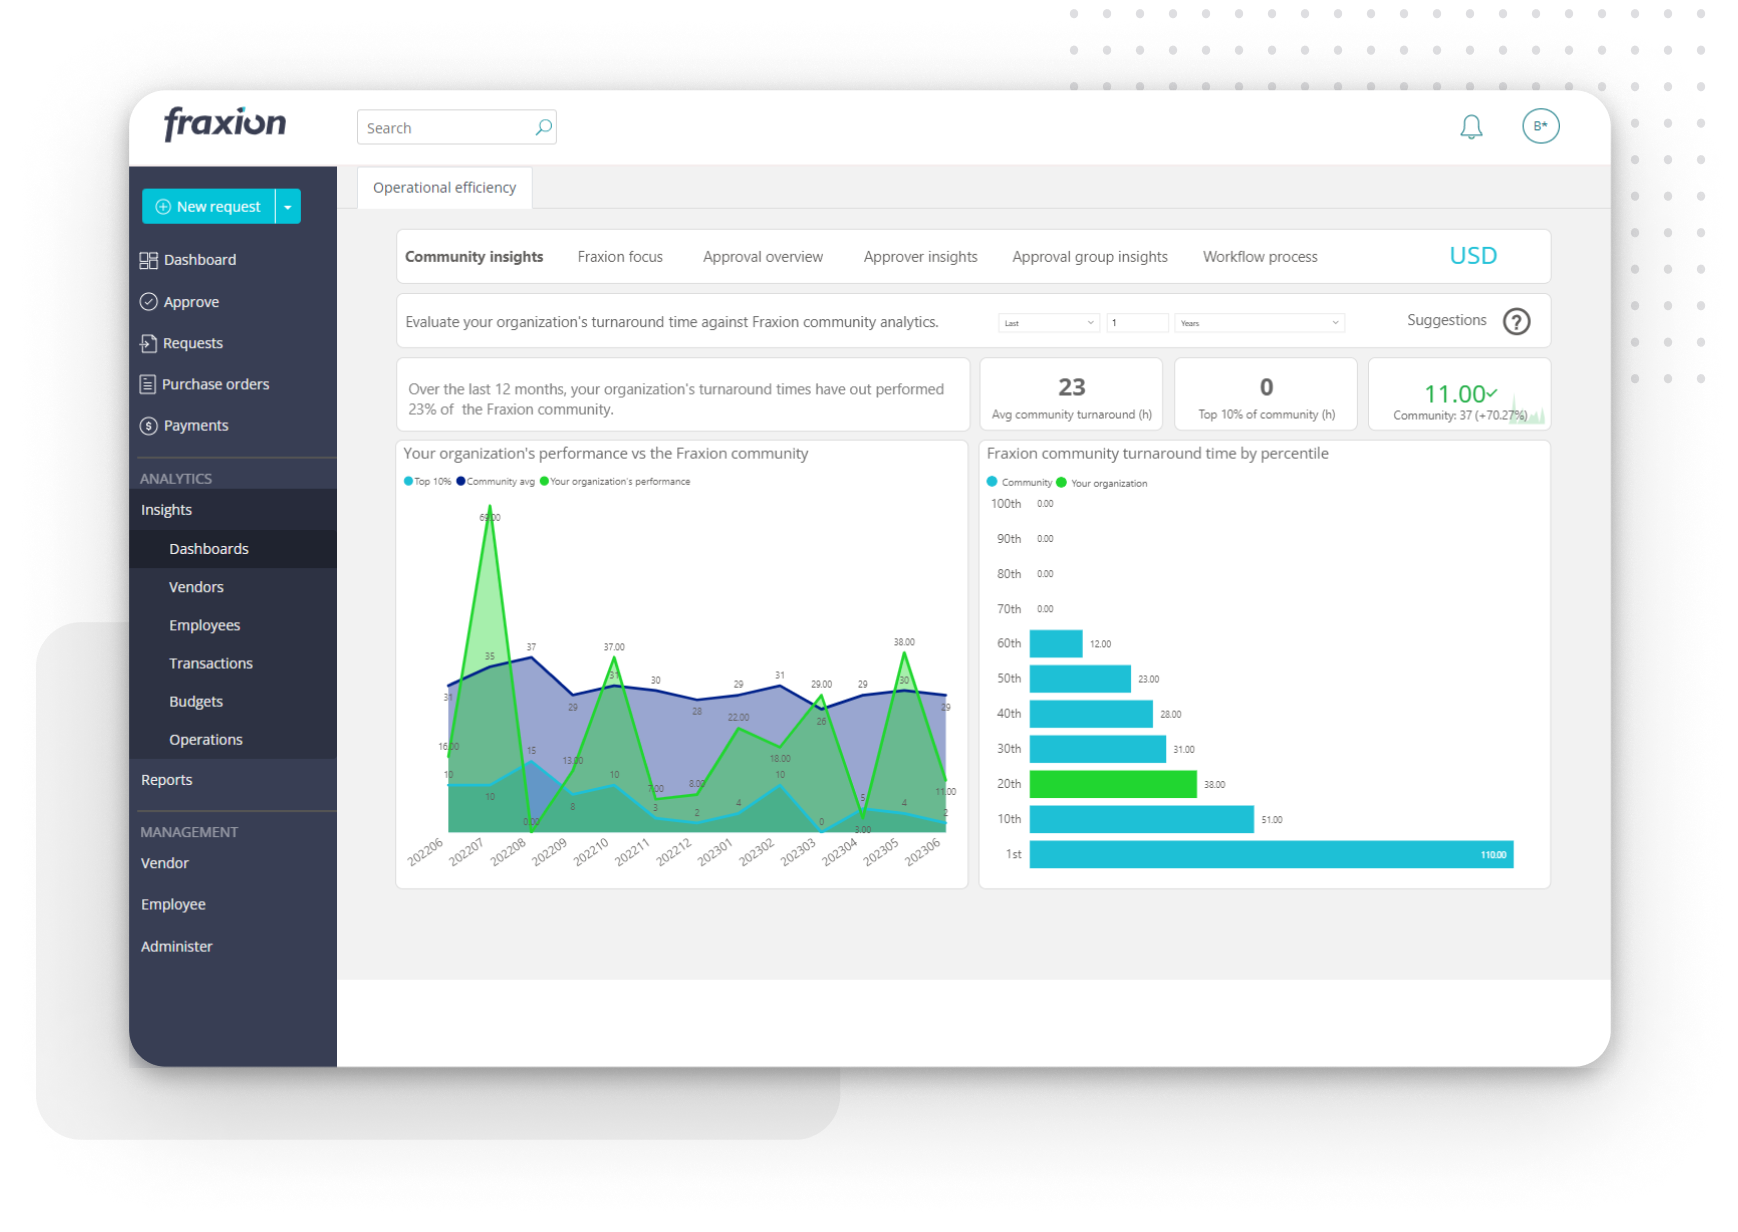Select the Dashboard icon in the sidebar
The image size is (1738, 1232).
pyautogui.click(x=149, y=259)
